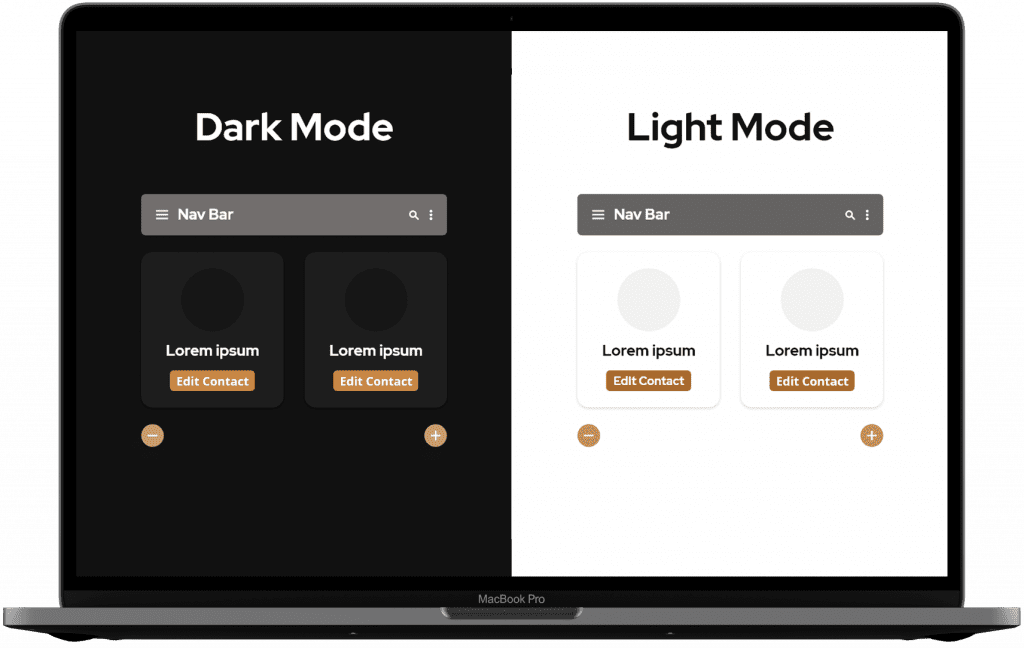The image size is (1024, 648).
Task: Open hamburger menu in Light Mode nav bar
Action: pos(598,215)
